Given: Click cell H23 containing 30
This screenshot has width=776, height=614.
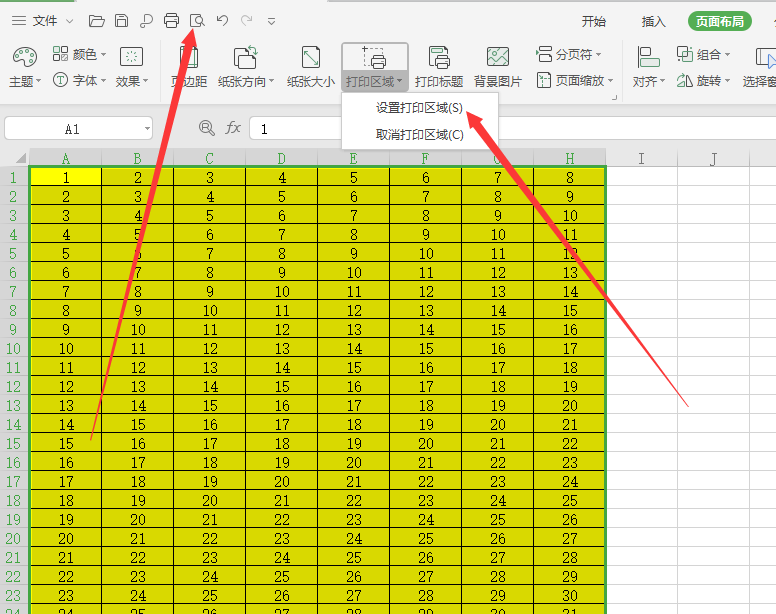Looking at the screenshot, I should (x=570, y=595).
